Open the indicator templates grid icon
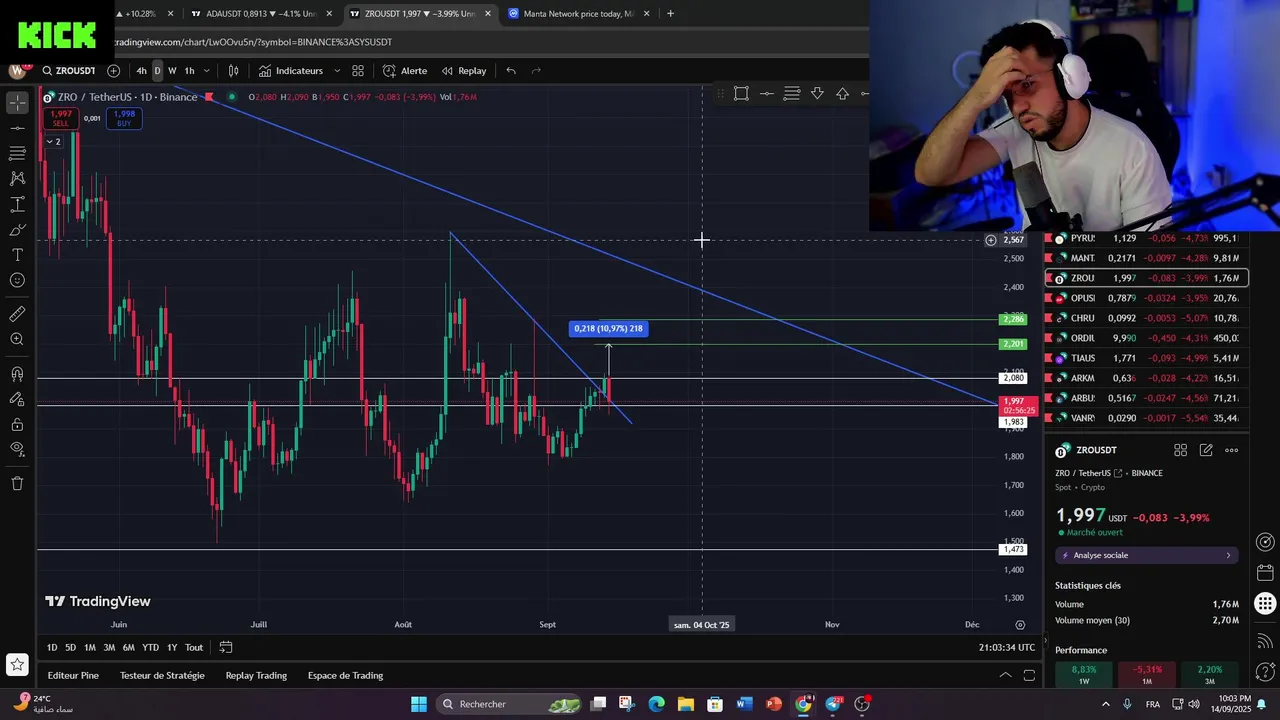Viewport: 1280px width, 720px height. click(358, 71)
